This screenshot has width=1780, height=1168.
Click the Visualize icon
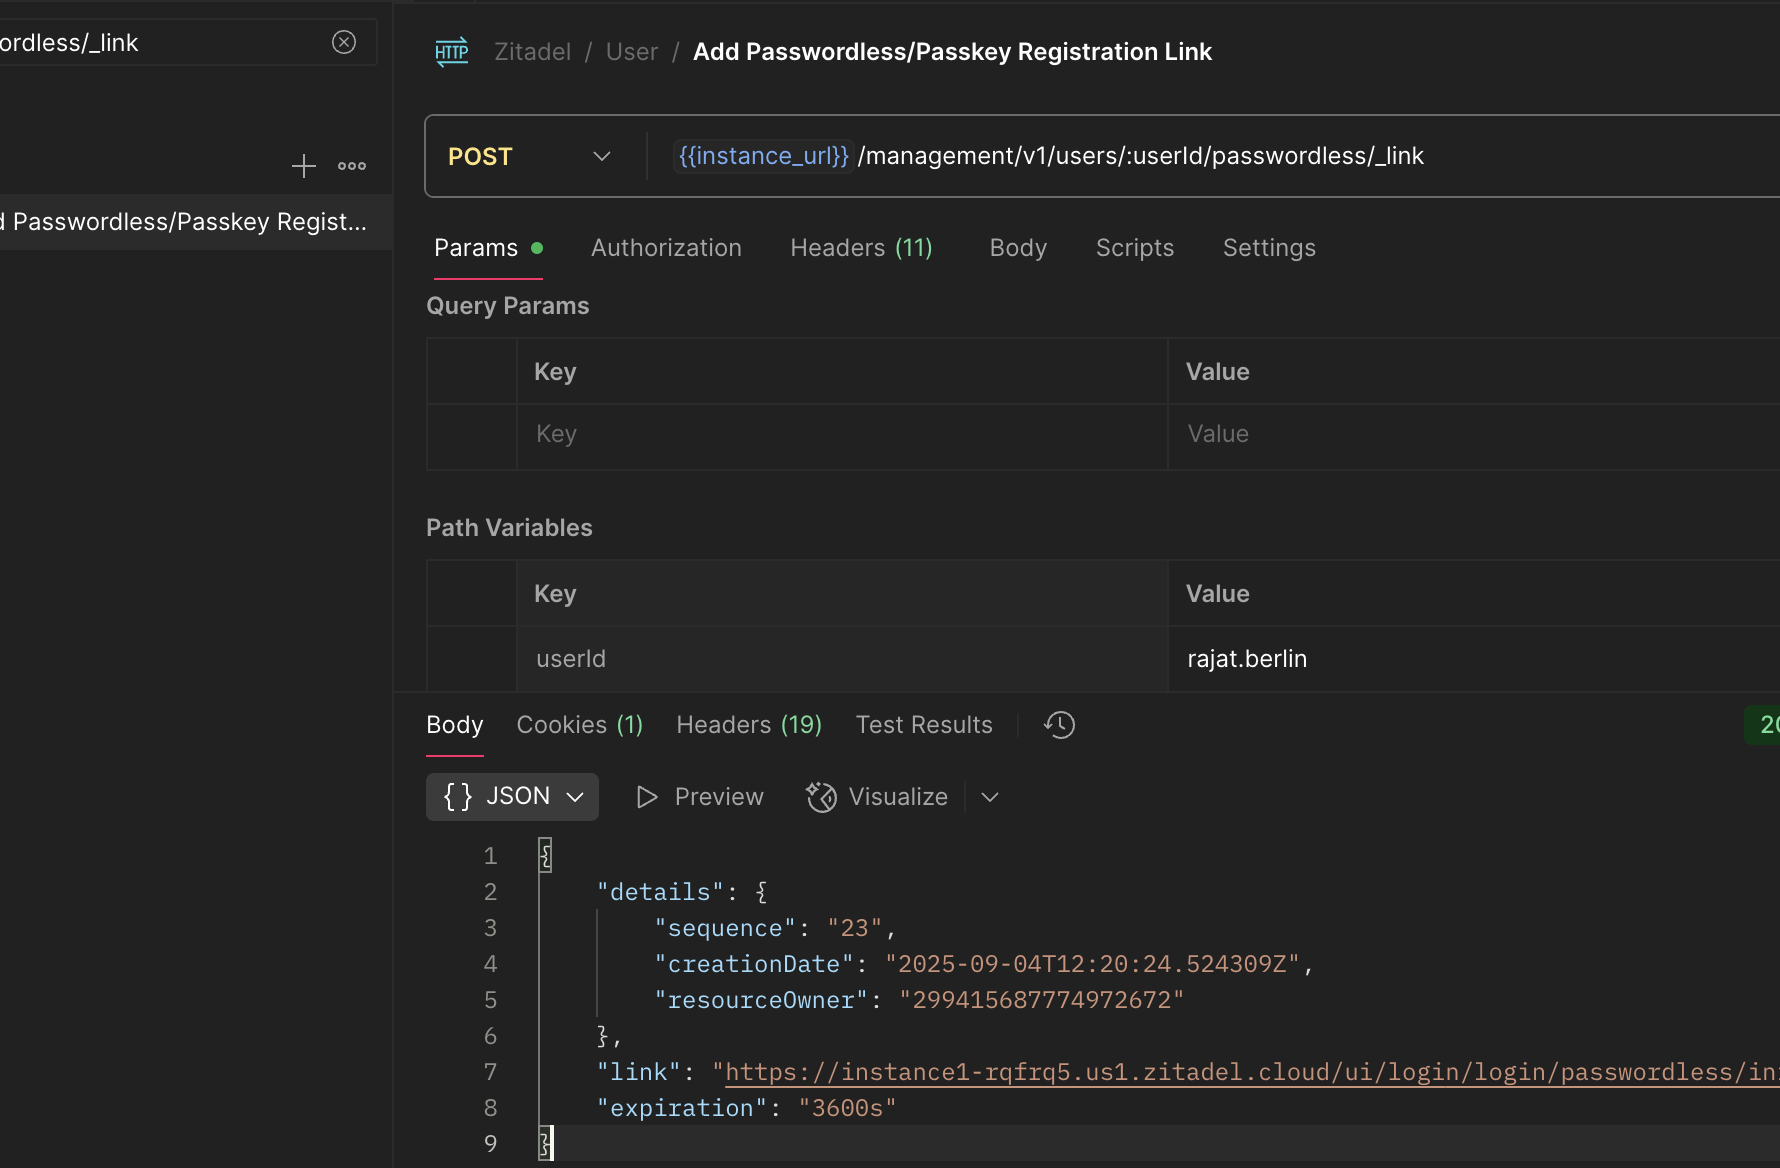tap(822, 797)
